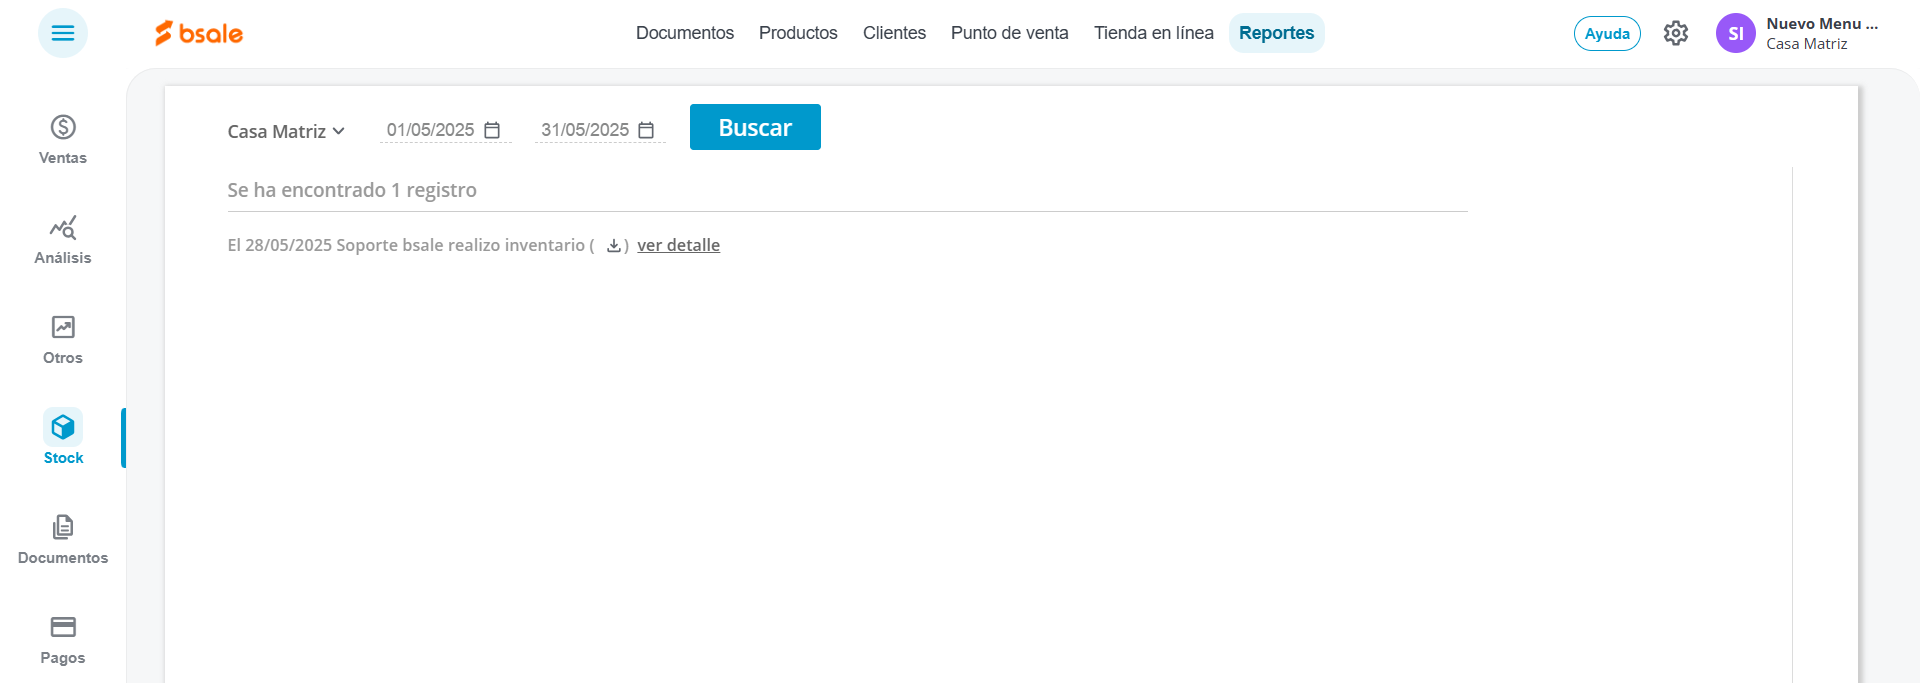Click the start date field 01/05/2025
1920x683 pixels.
tap(445, 130)
